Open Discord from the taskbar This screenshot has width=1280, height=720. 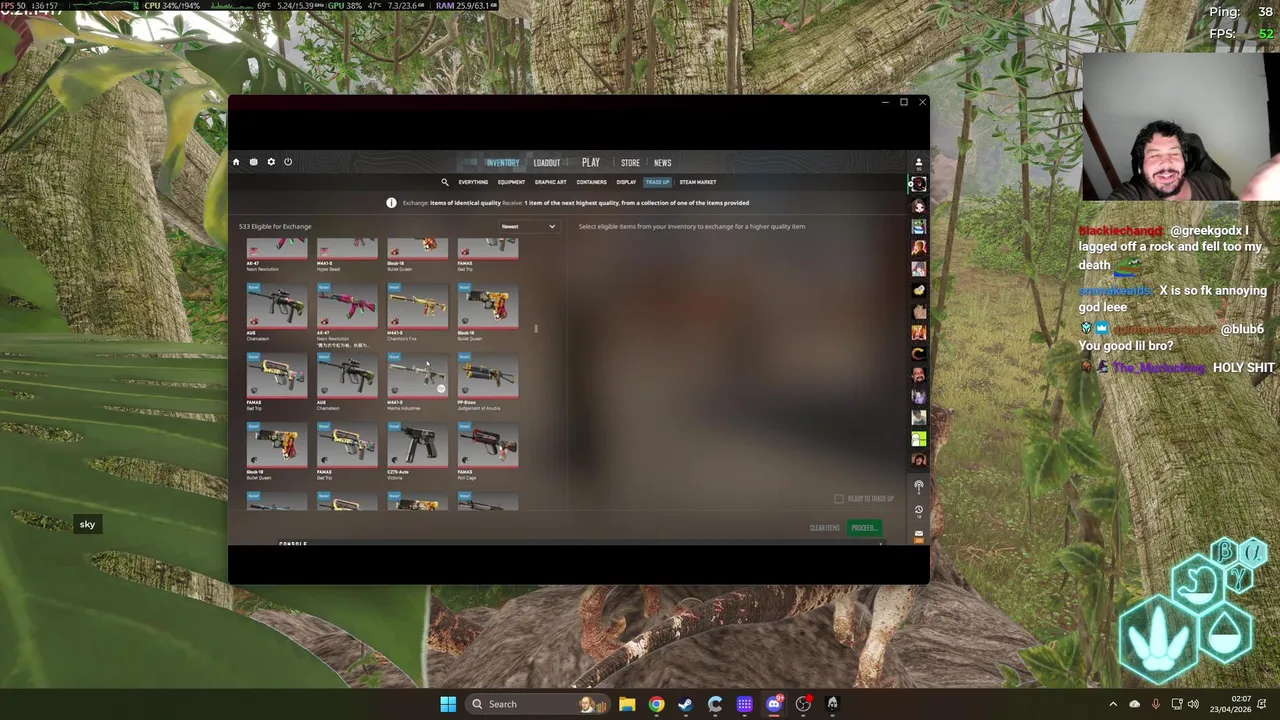(x=774, y=704)
